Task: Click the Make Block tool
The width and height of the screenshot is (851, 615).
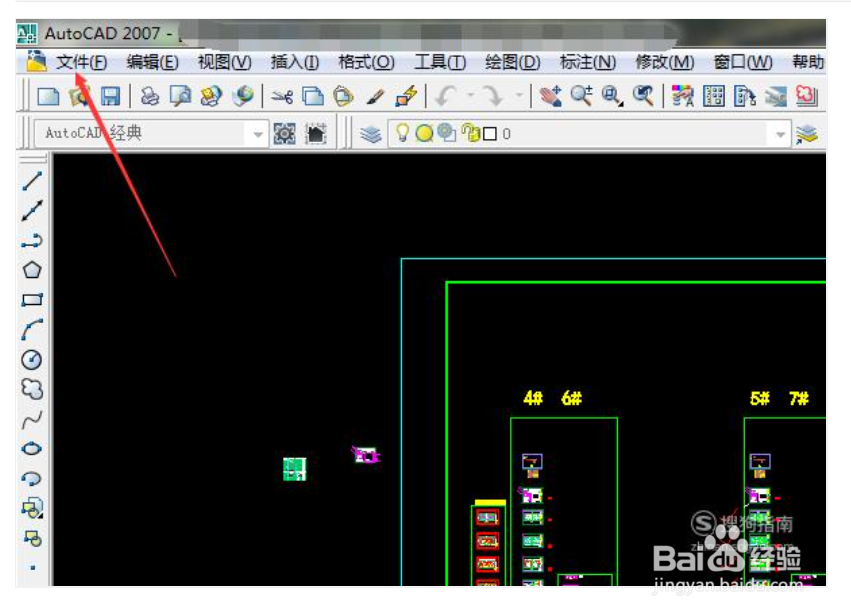Action: [33, 538]
